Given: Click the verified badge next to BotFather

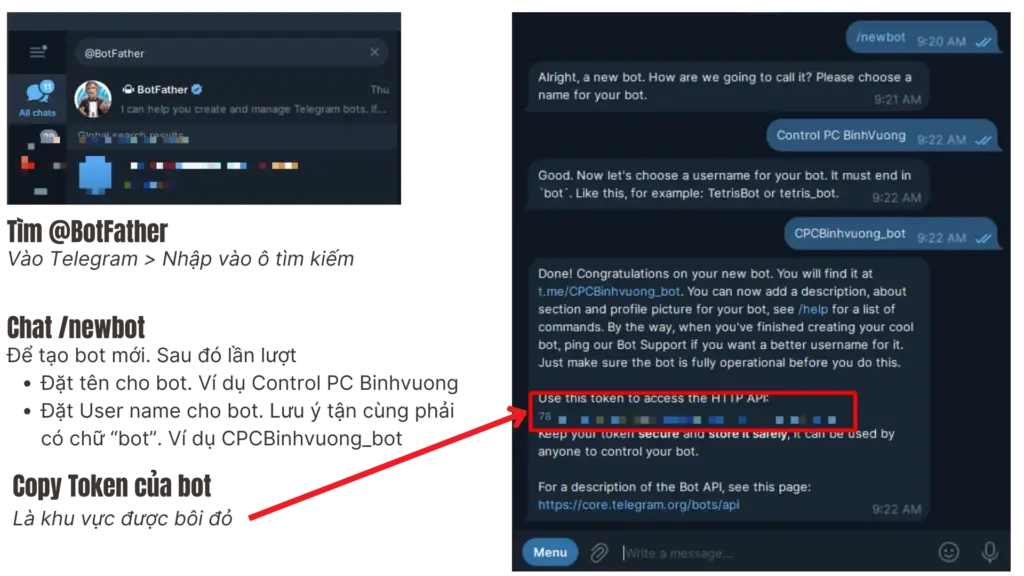Looking at the screenshot, I should pos(197,89).
